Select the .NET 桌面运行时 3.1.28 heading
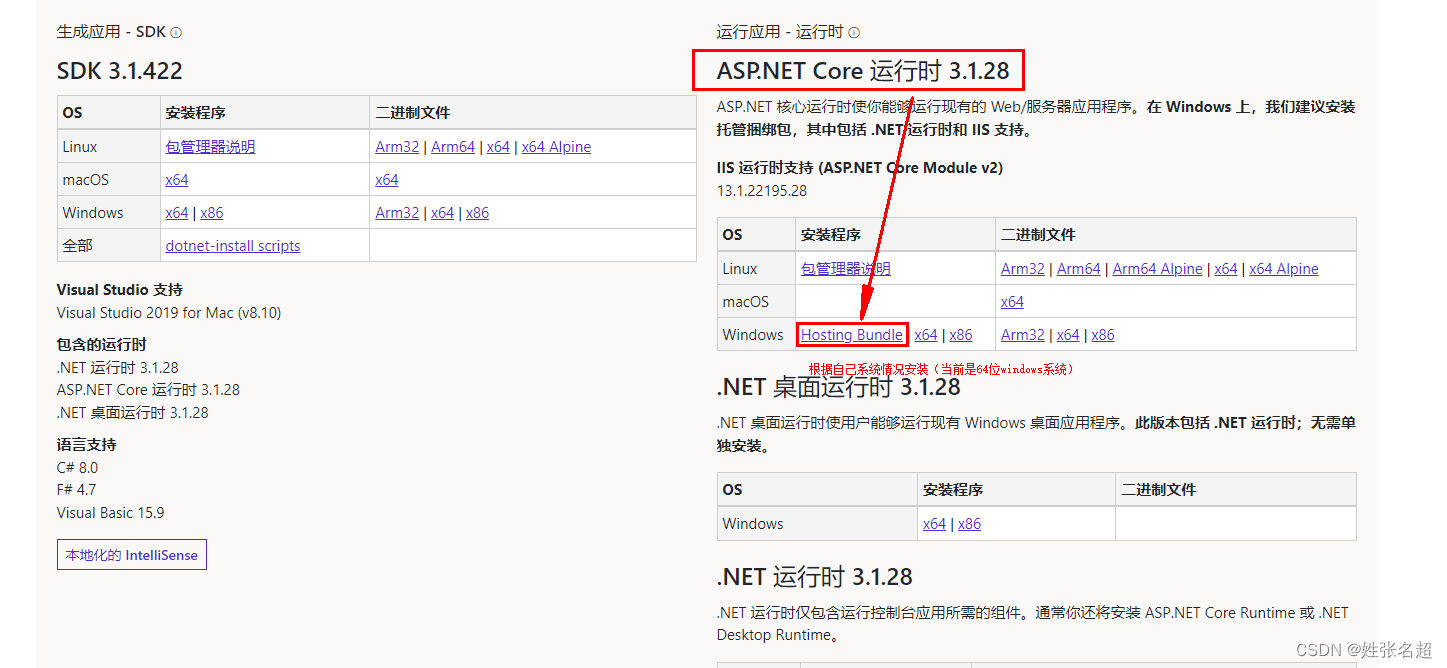The height and width of the screenshot is (668, 1447). click(838, 387)
